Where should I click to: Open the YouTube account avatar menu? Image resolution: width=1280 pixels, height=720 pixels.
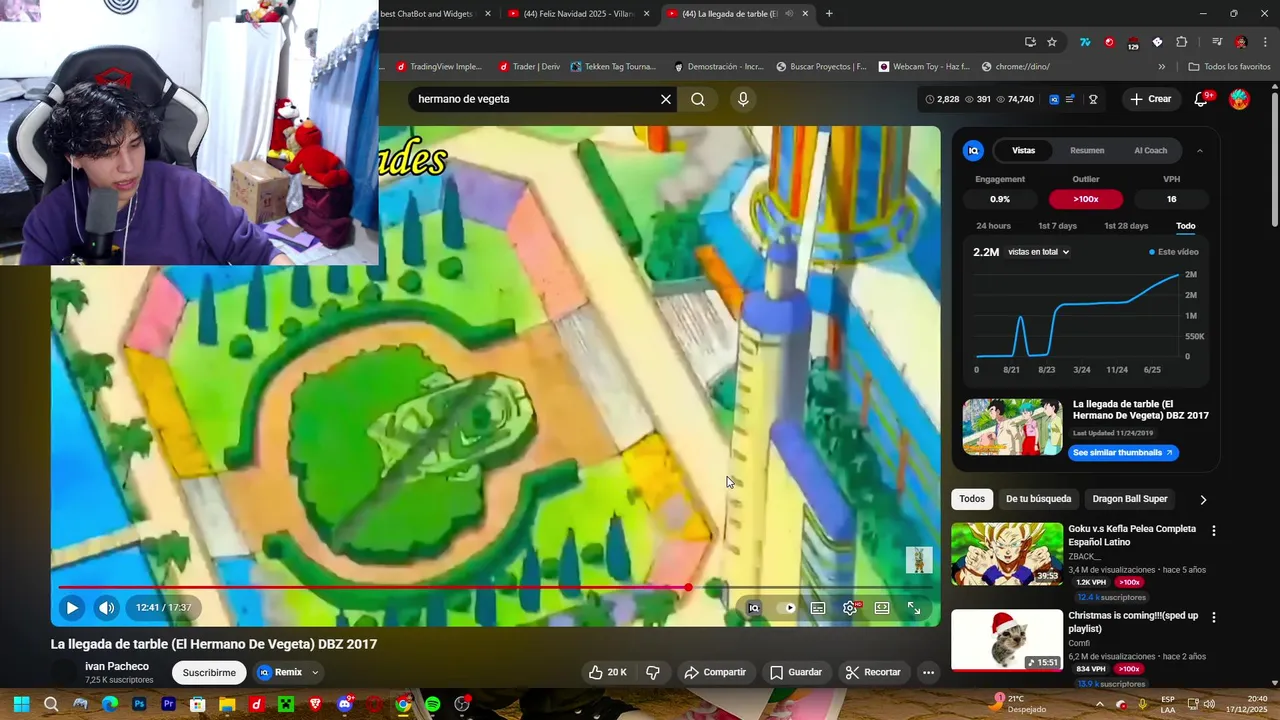(x=1239, y=99)
